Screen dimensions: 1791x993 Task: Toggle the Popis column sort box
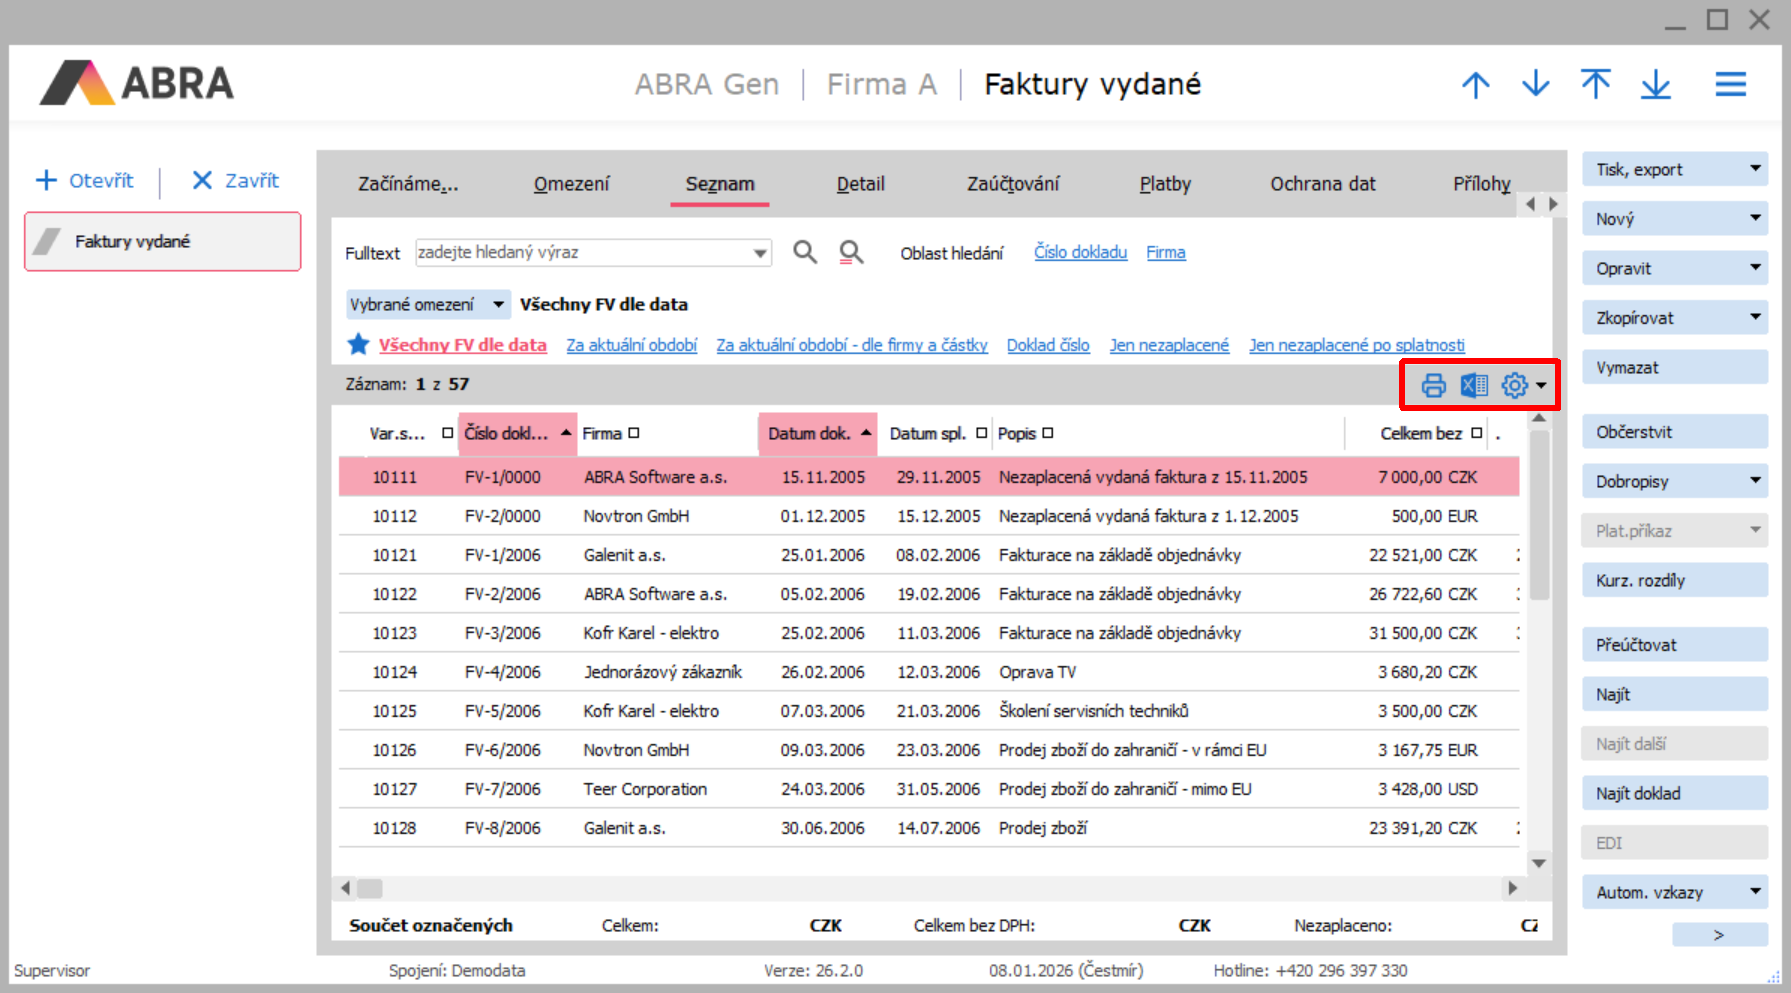point(1048,433)
